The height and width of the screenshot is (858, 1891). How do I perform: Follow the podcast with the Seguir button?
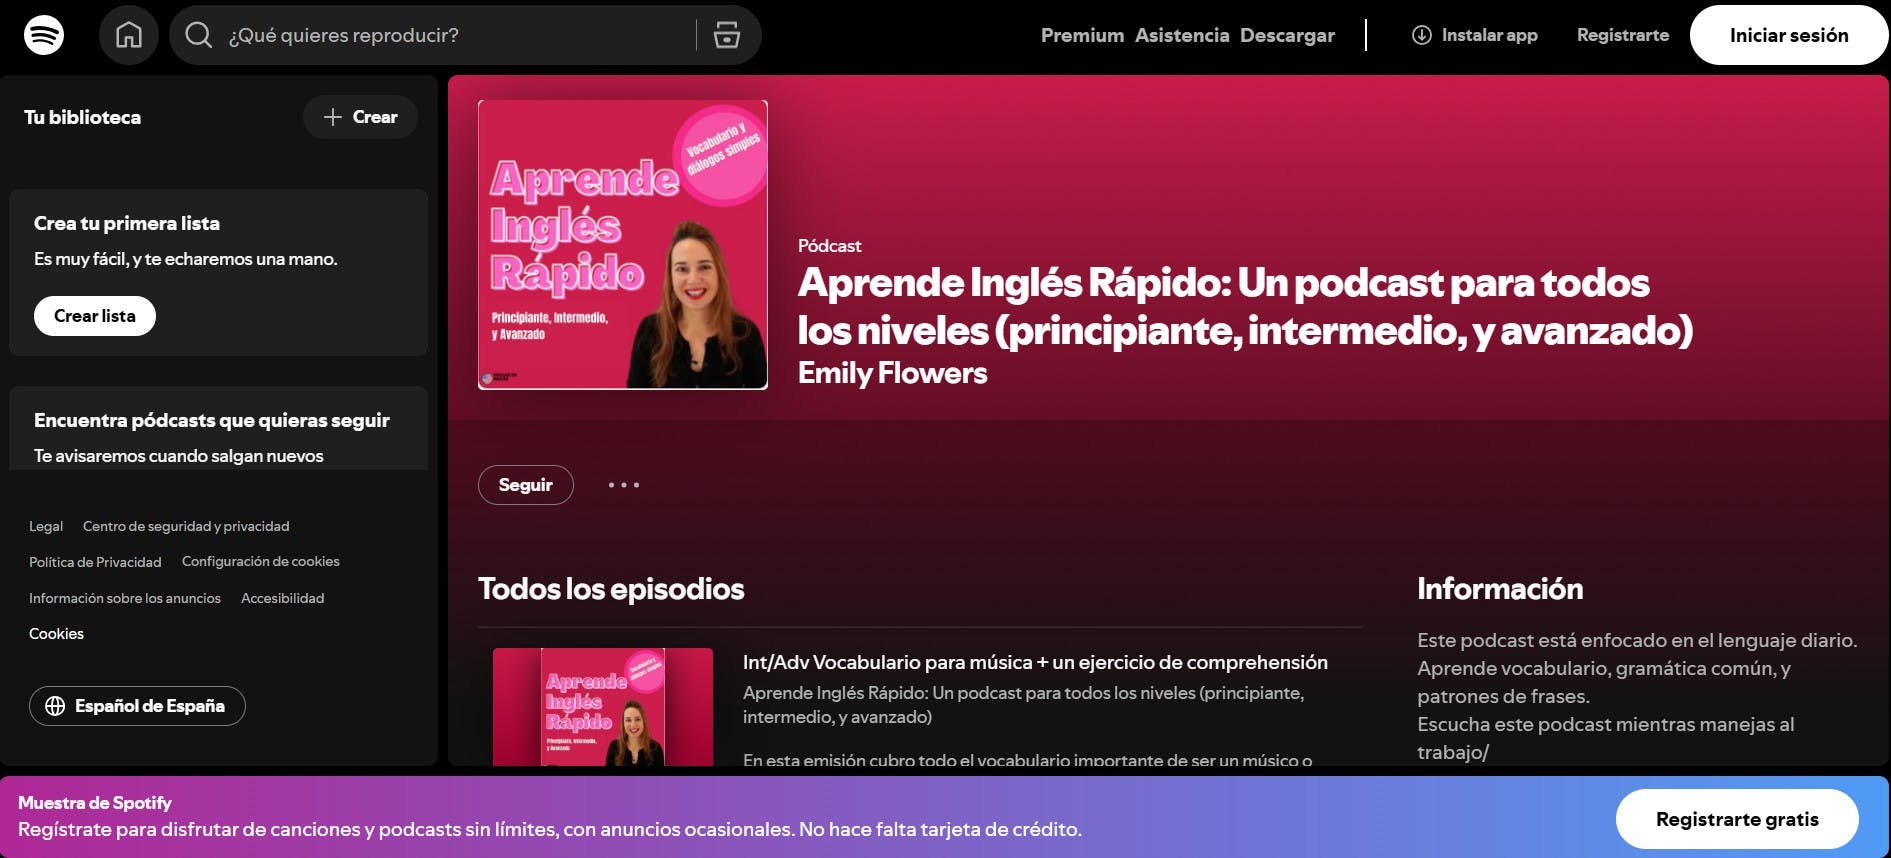coord(526,485)
